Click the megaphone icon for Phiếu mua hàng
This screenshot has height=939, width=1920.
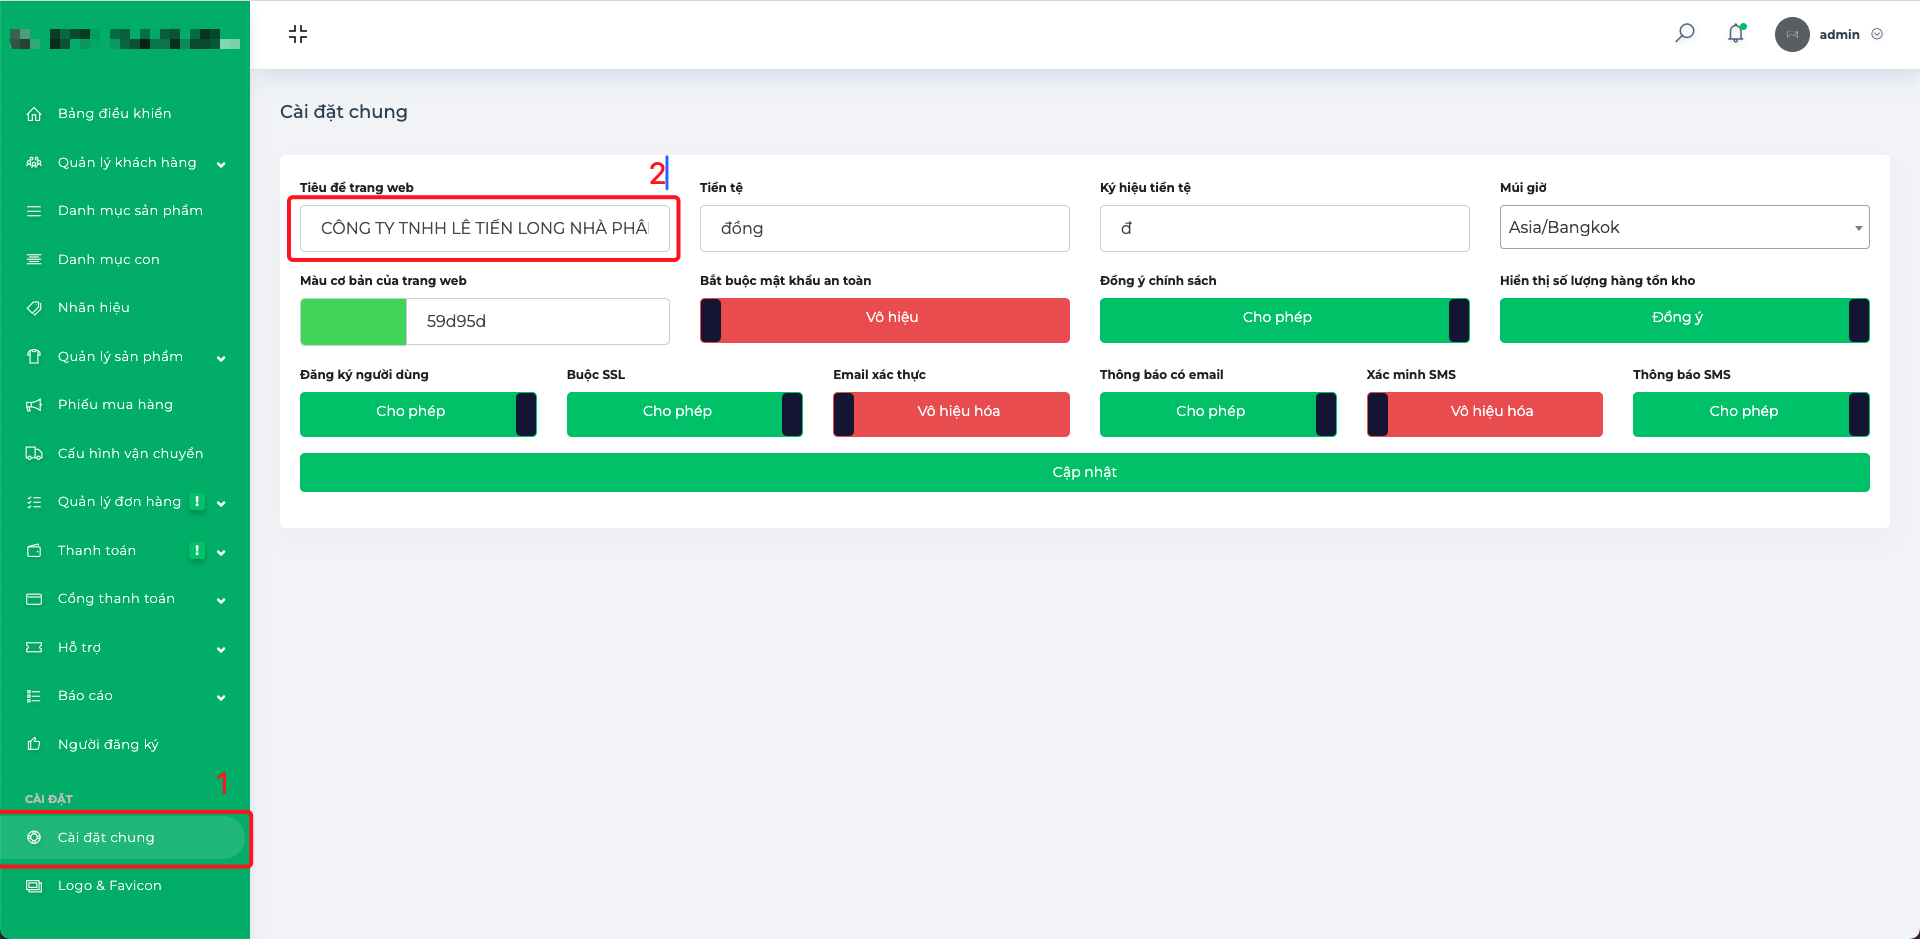[x=34, y=405]
